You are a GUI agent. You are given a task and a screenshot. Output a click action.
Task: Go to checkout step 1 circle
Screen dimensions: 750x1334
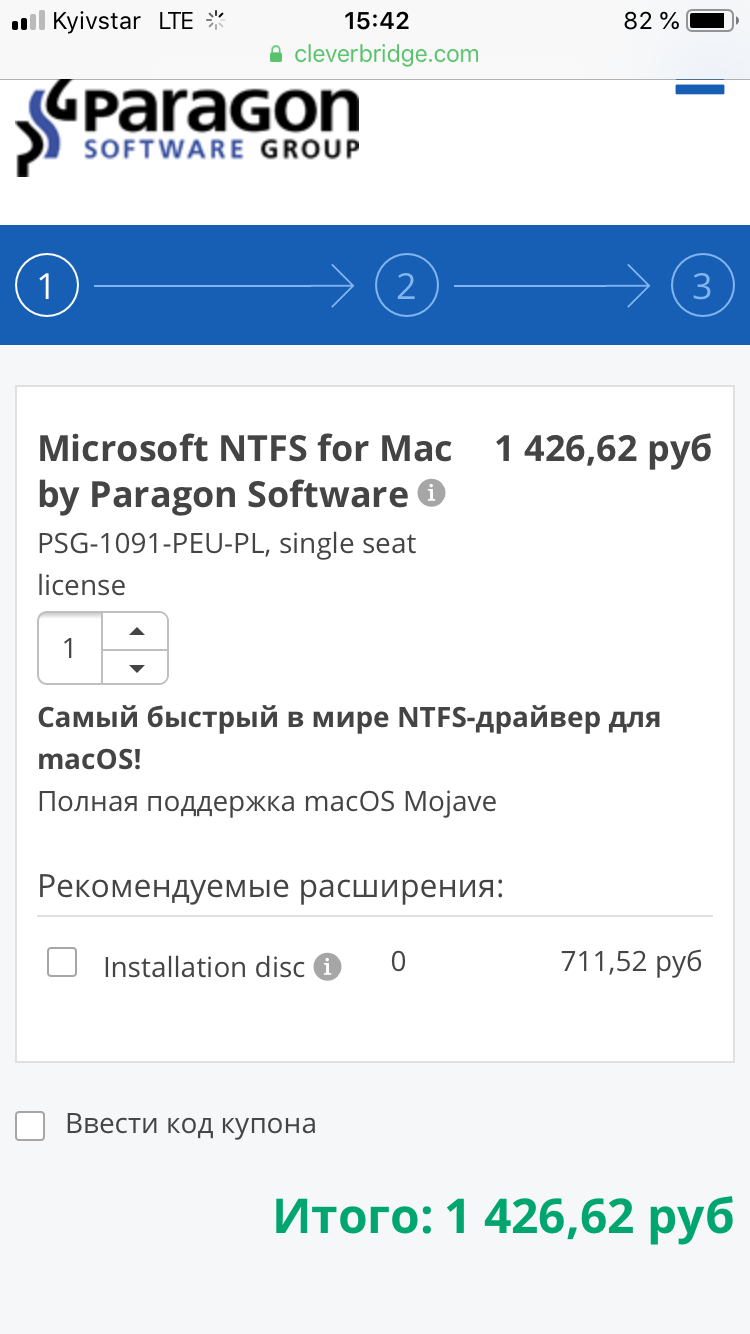[46, 287]
